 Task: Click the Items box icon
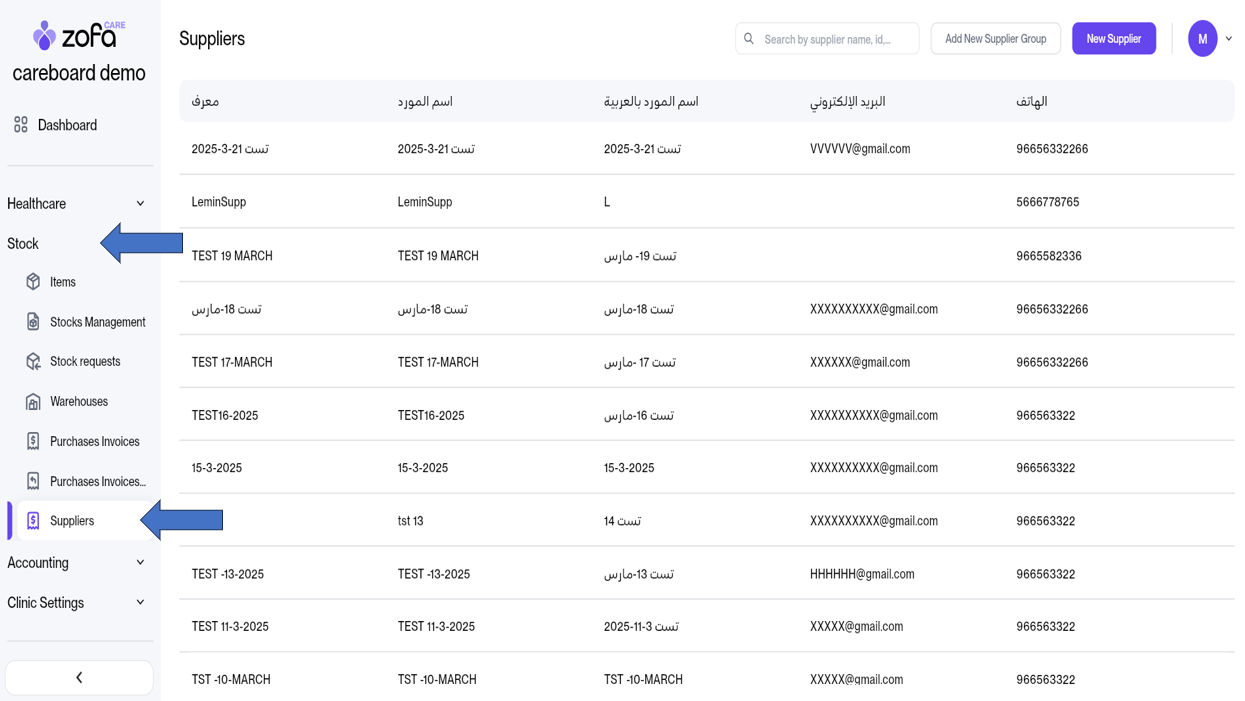tap(33, 282)
